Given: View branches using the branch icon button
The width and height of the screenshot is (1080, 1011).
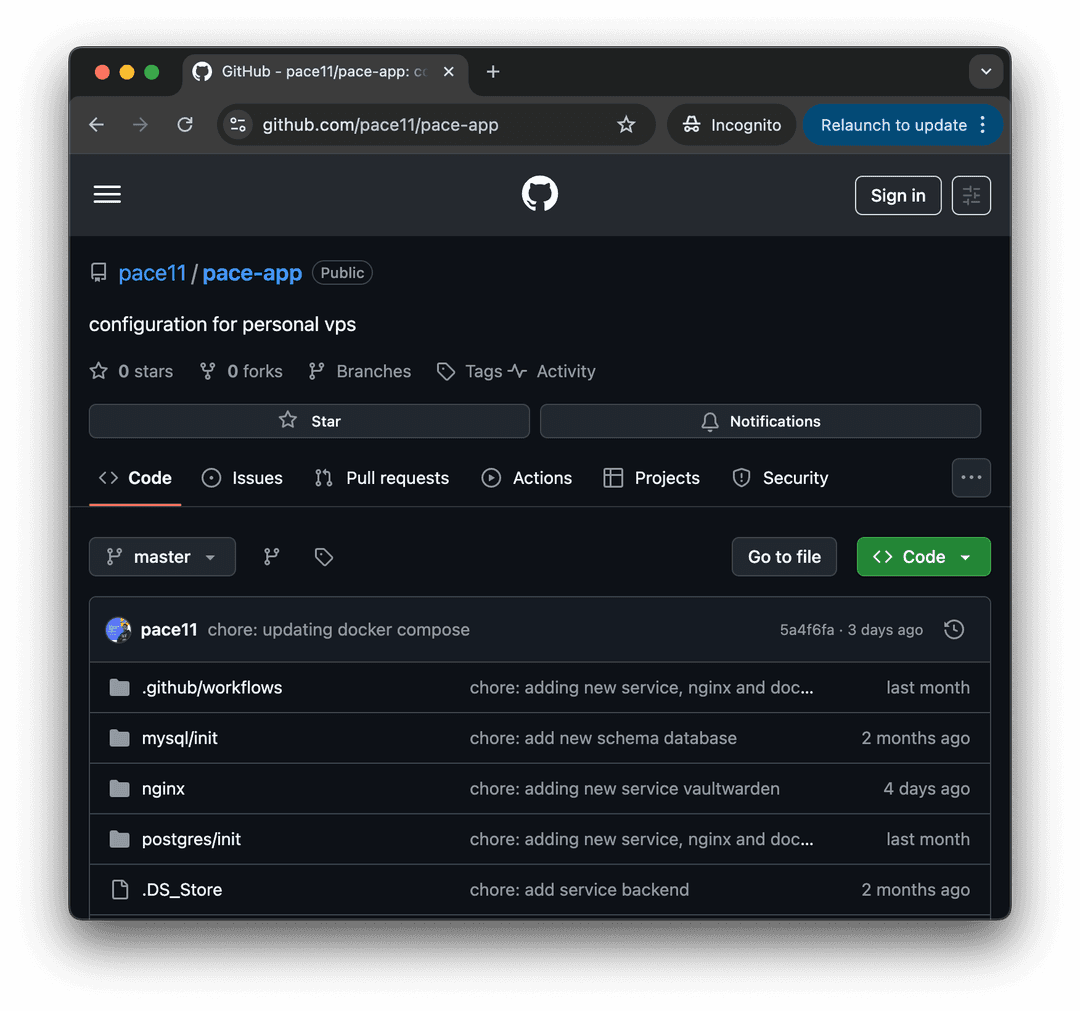Looking at the screenshot, I should pos(272,556).
